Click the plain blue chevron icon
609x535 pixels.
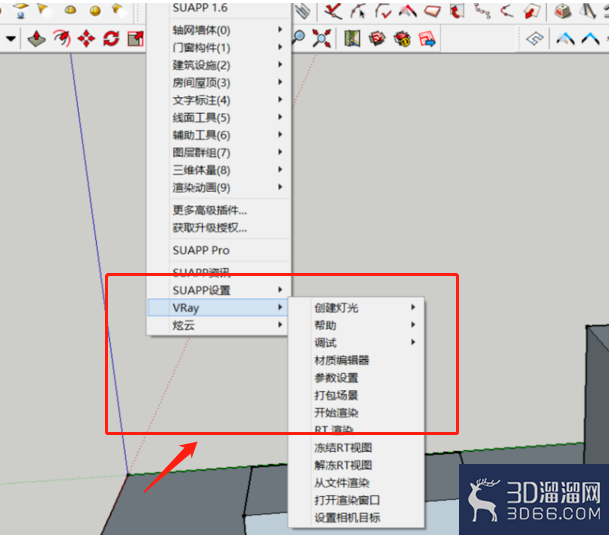click(590, 38)
